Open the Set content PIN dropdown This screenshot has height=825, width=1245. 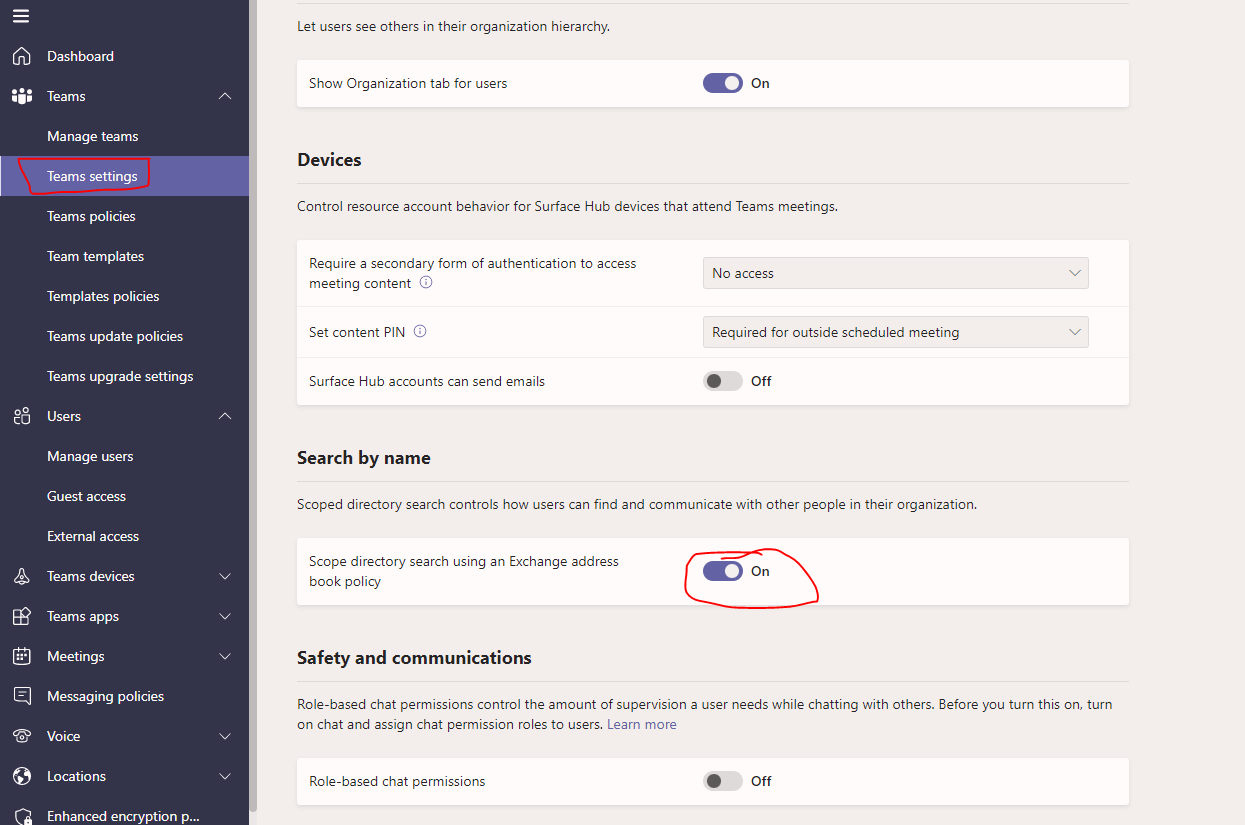click(x=895, y=331)
